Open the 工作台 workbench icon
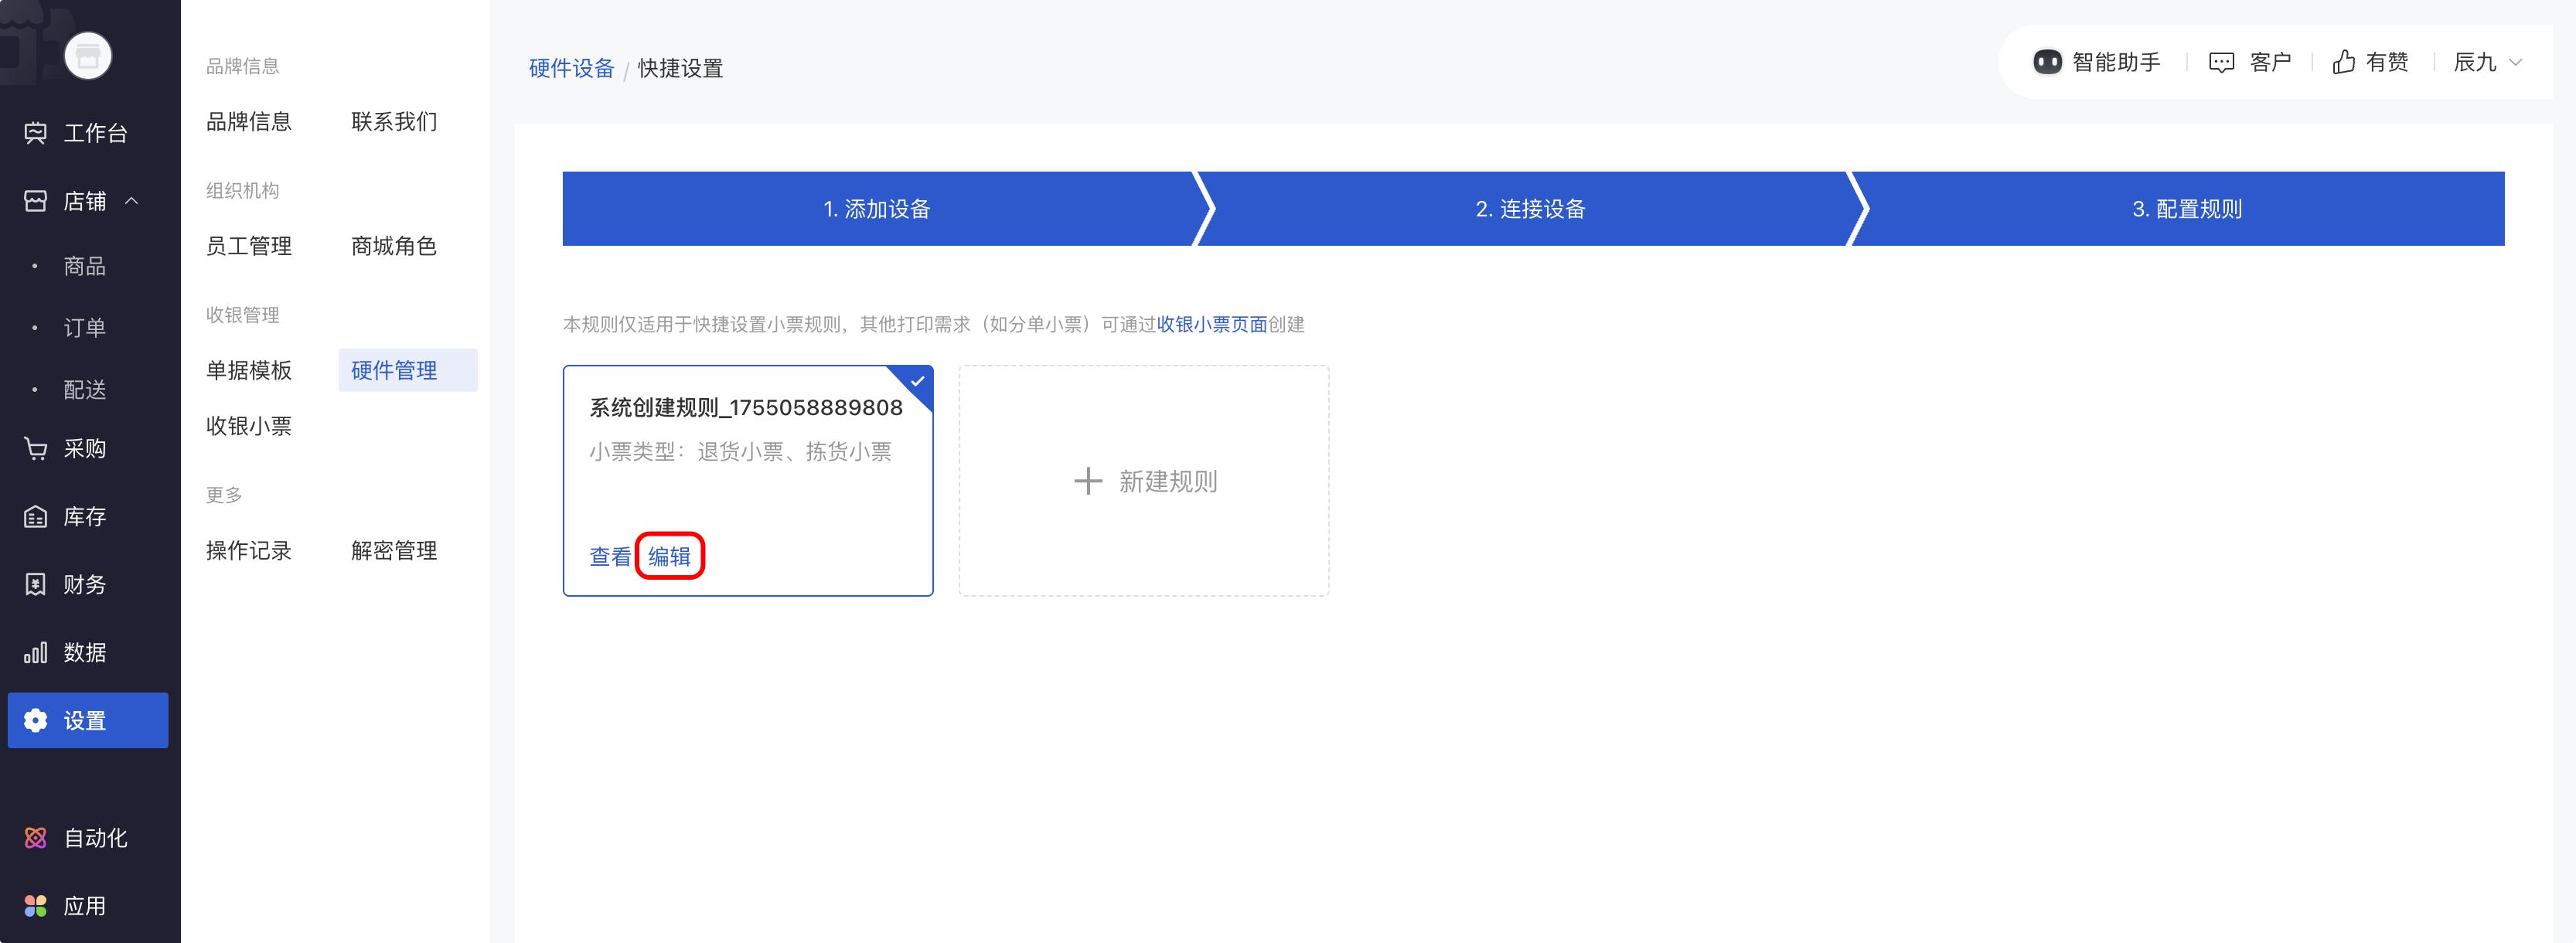This screenshot has height=943, width=2576. point(35,133)
